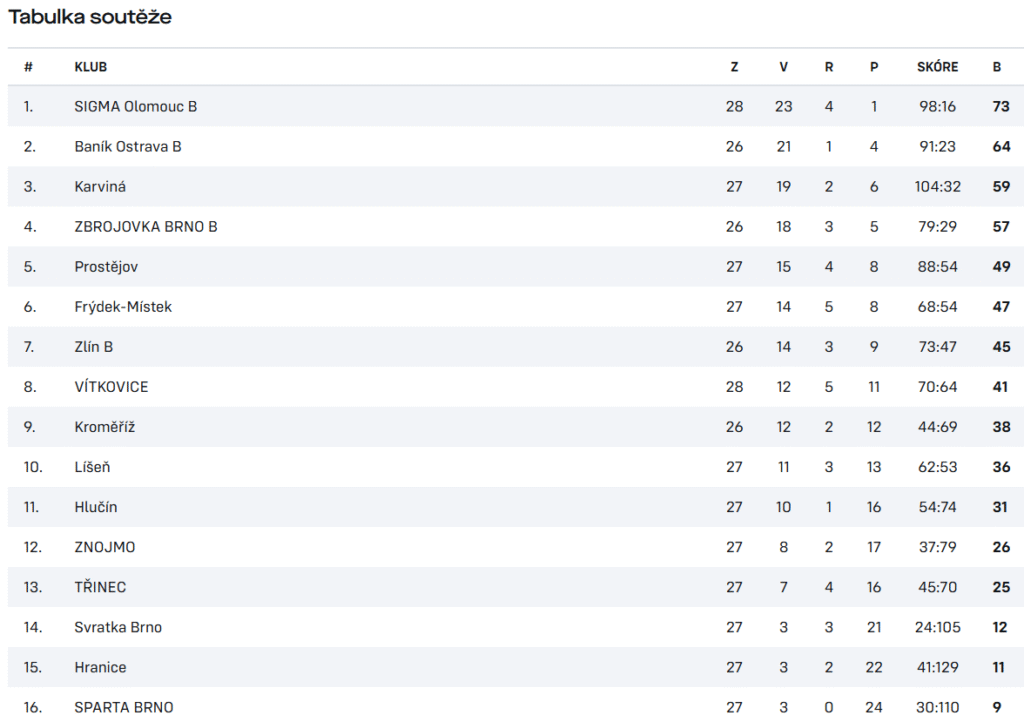Click the Prostějov club name
Screen dimensions: 1024x722
pyautogui.click(x=106, y=267)
